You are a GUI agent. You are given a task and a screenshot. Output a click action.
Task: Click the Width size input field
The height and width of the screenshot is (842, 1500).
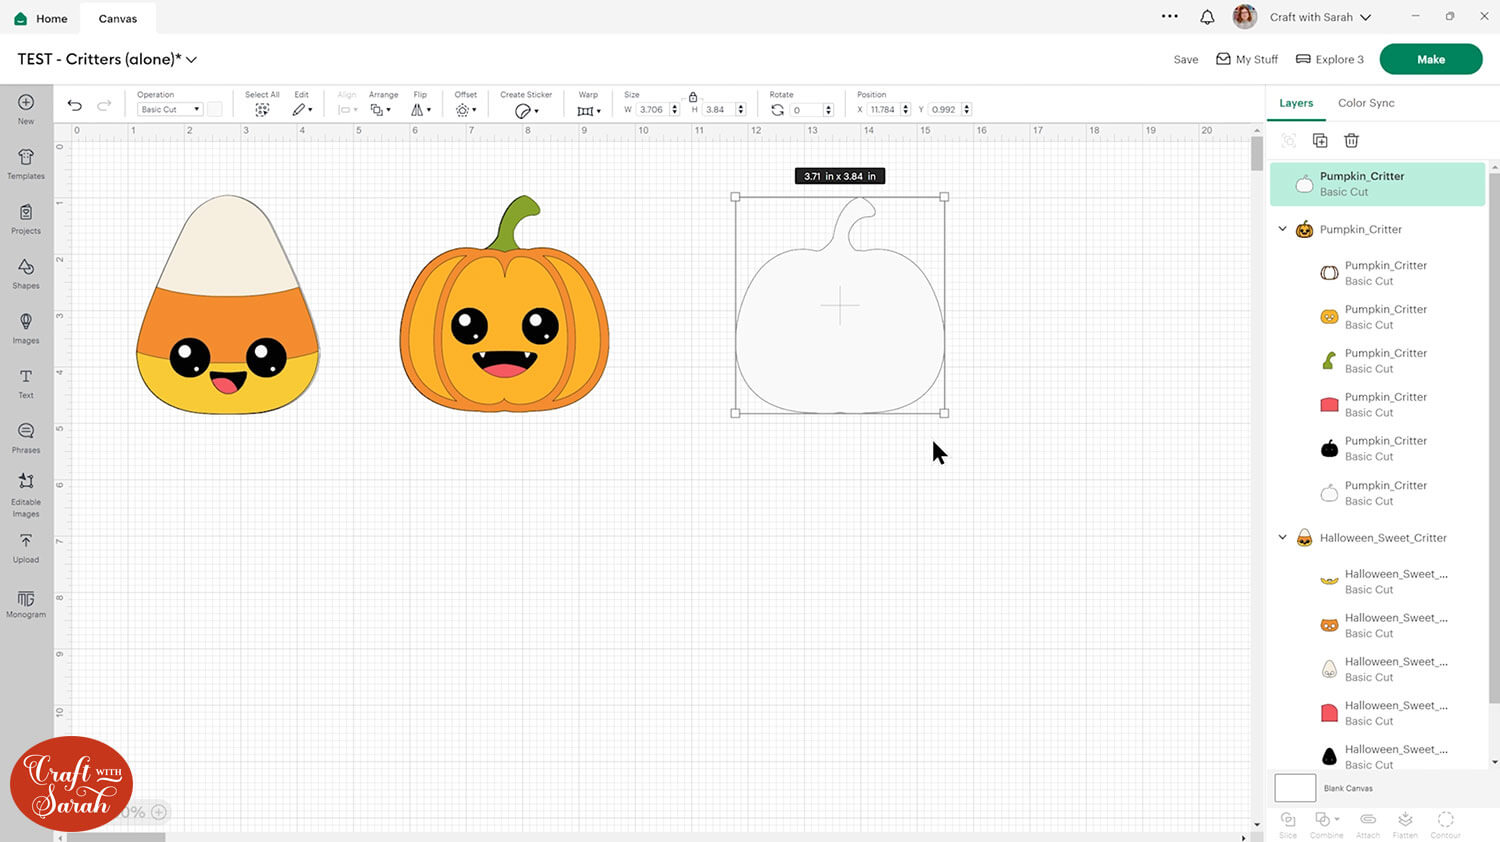[x=652, y=110]
